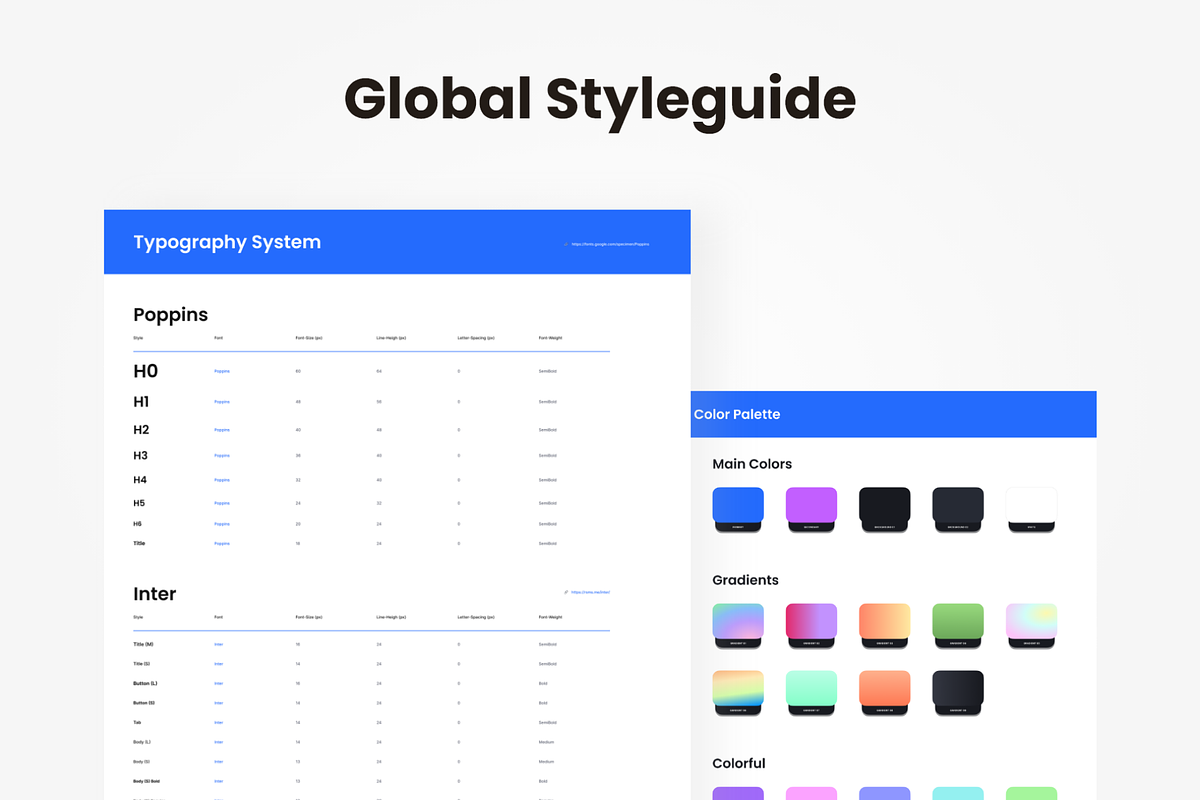Click the Inter link in the Button (L) row

[x=220, y=683]
